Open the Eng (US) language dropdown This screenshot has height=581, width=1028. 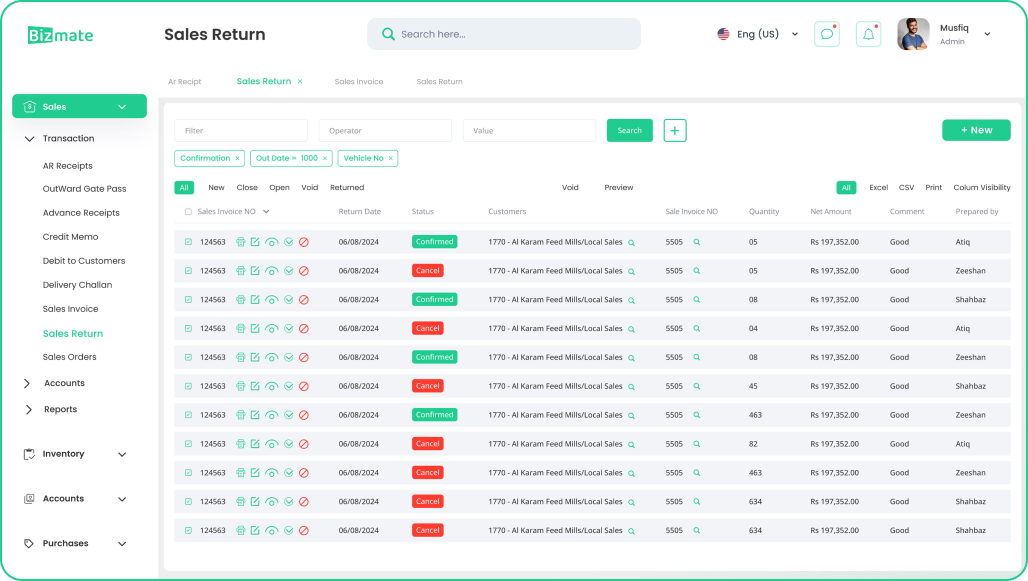click(758, 34)
